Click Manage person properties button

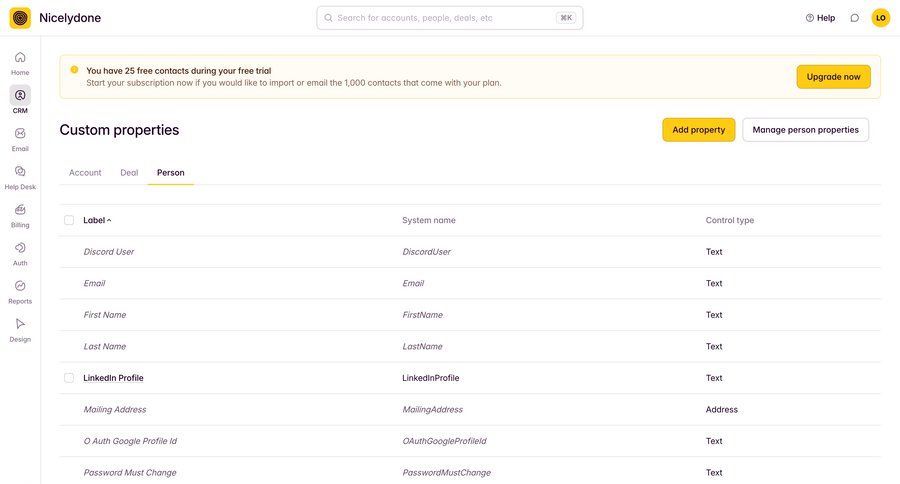point(805,130)
